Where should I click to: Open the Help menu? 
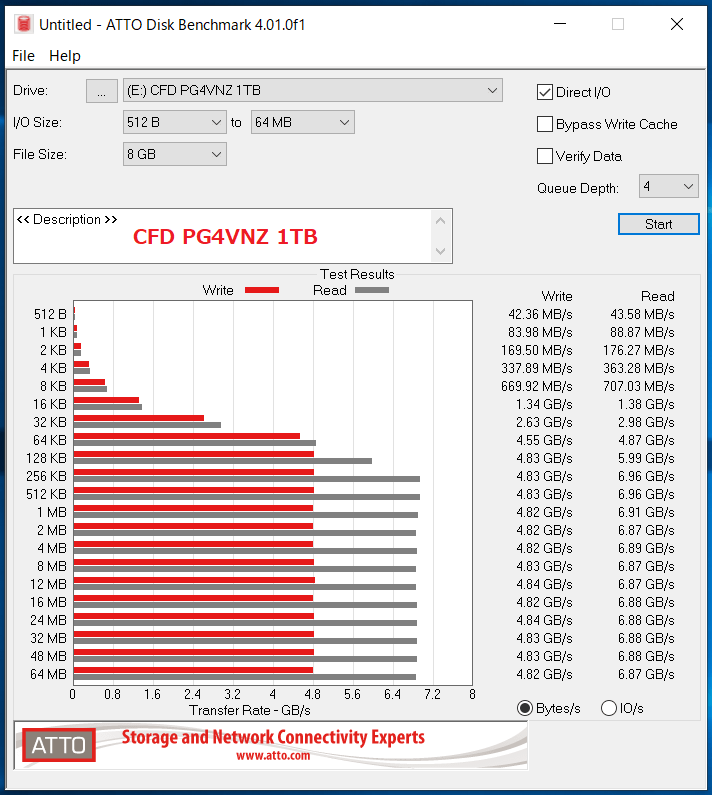click(x=65, y=56)
